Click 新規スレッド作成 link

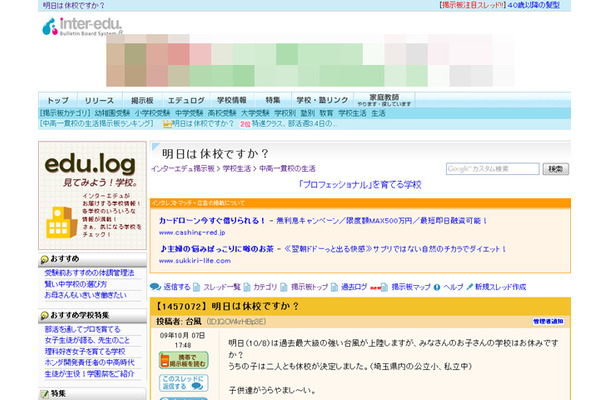pyautogui.click(x=500, y=287)
